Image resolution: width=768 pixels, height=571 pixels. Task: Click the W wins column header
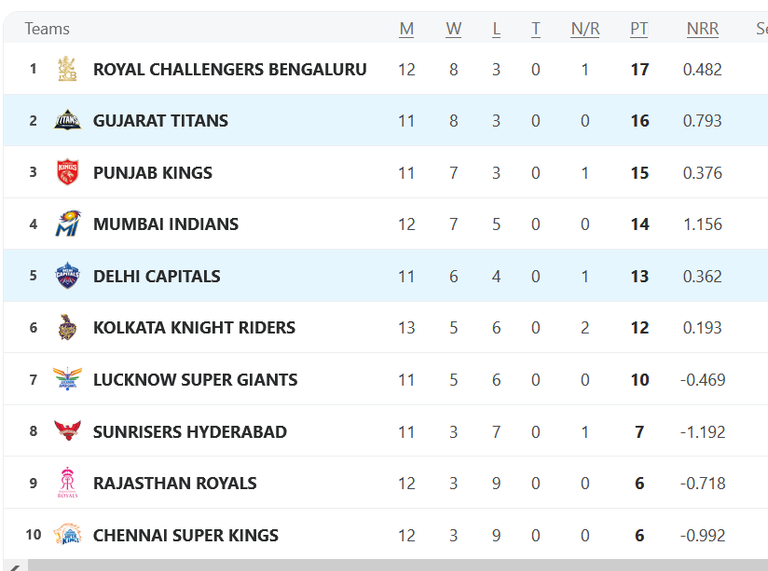[453, 28]
